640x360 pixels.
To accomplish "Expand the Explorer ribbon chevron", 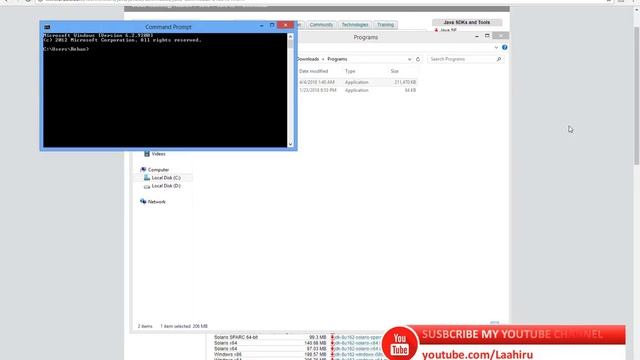I will point(496,47).
